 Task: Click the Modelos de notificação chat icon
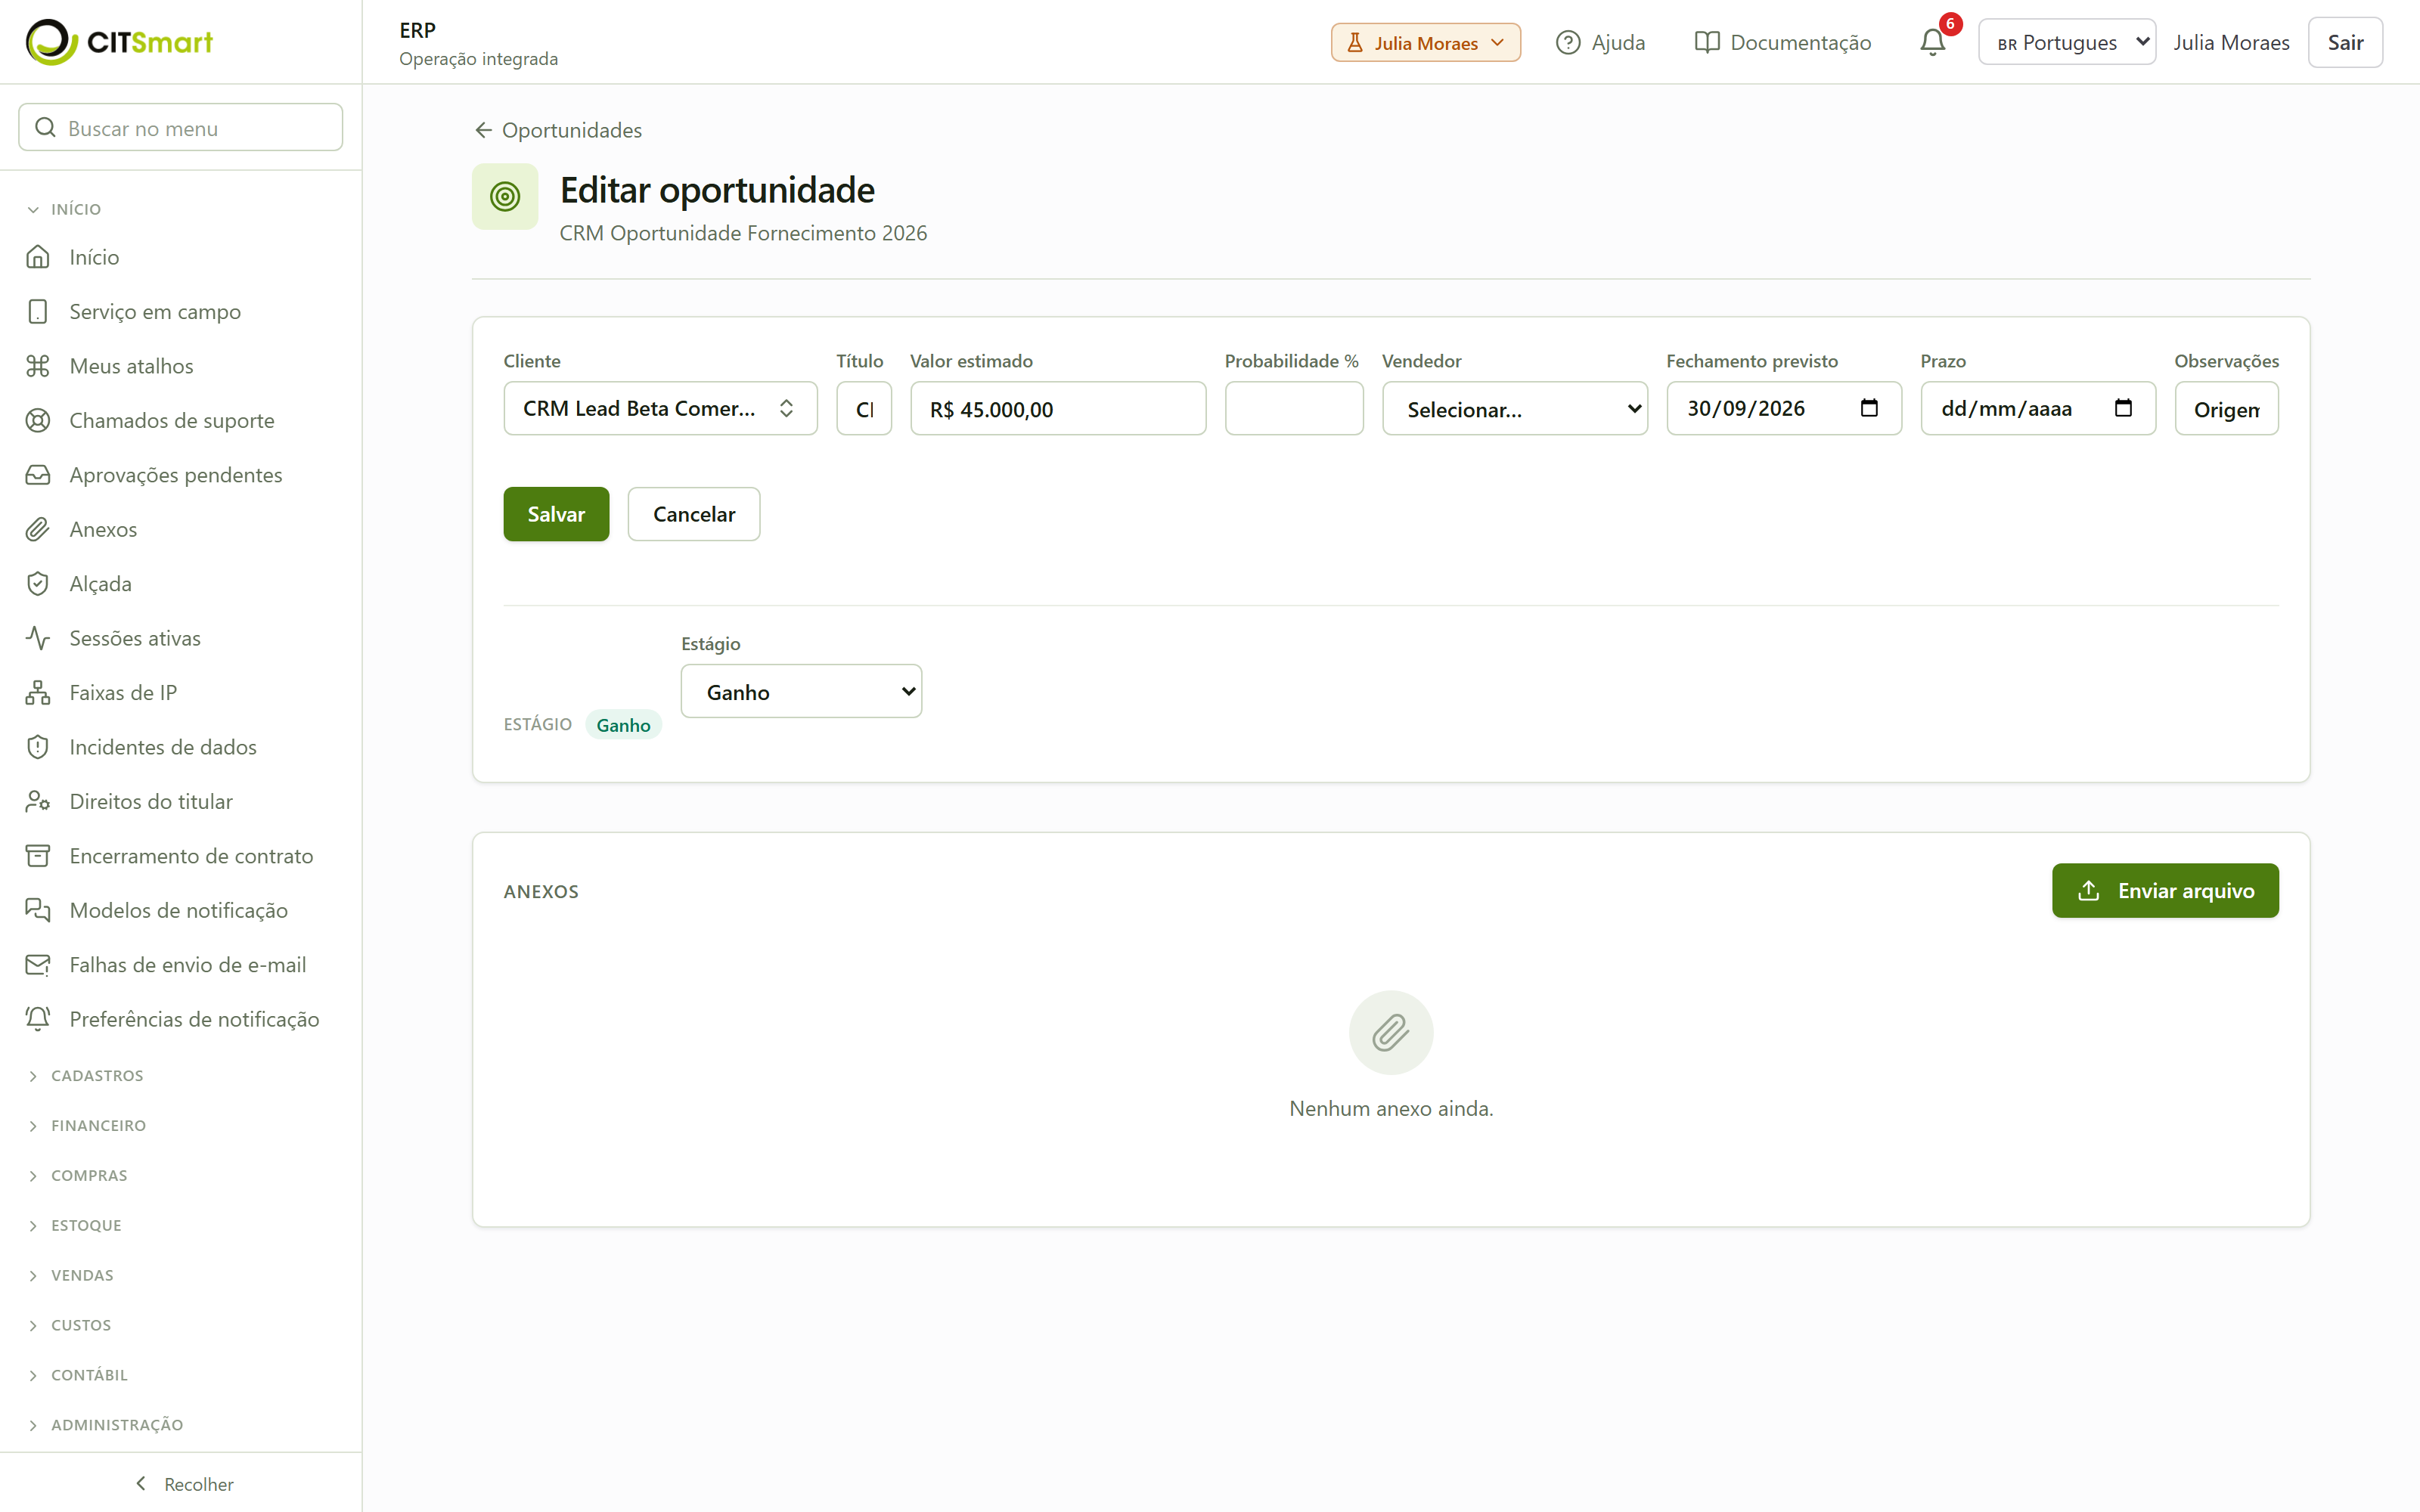pyautogui.click(x=38, y=910)
